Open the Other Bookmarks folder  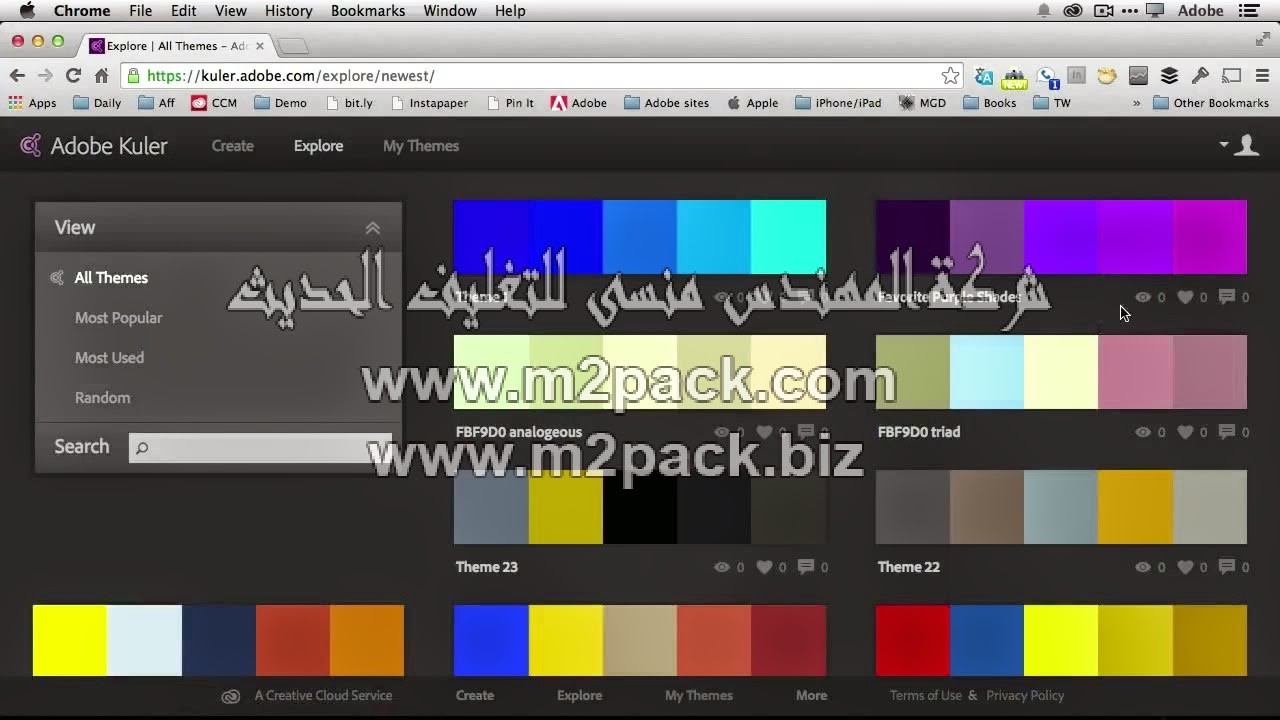coord(1211,103)
